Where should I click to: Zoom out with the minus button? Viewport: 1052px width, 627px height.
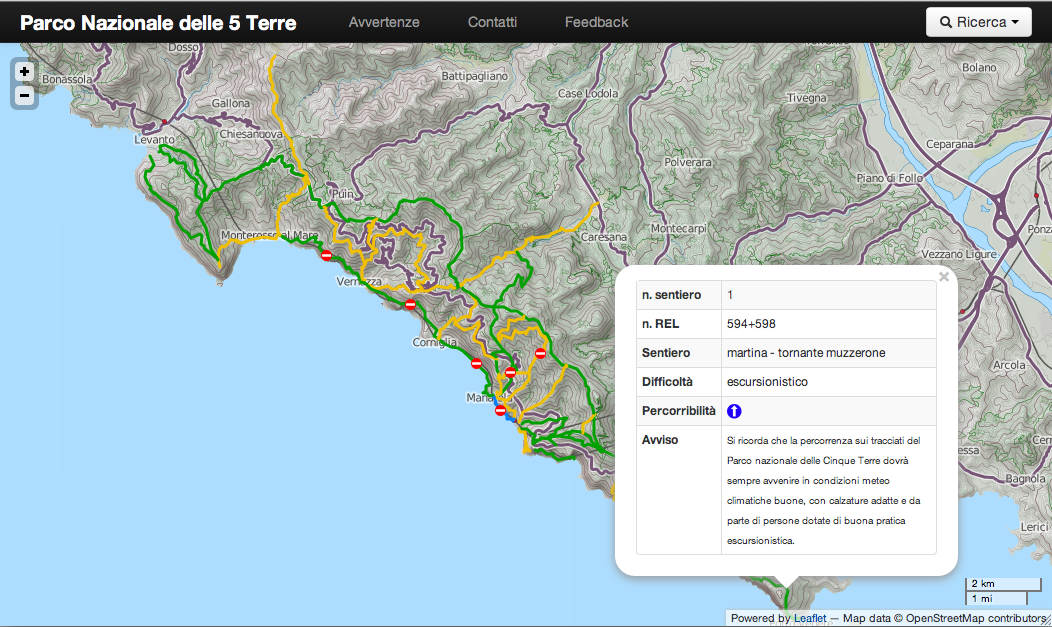pyautogui.click(x=24, y=96)
